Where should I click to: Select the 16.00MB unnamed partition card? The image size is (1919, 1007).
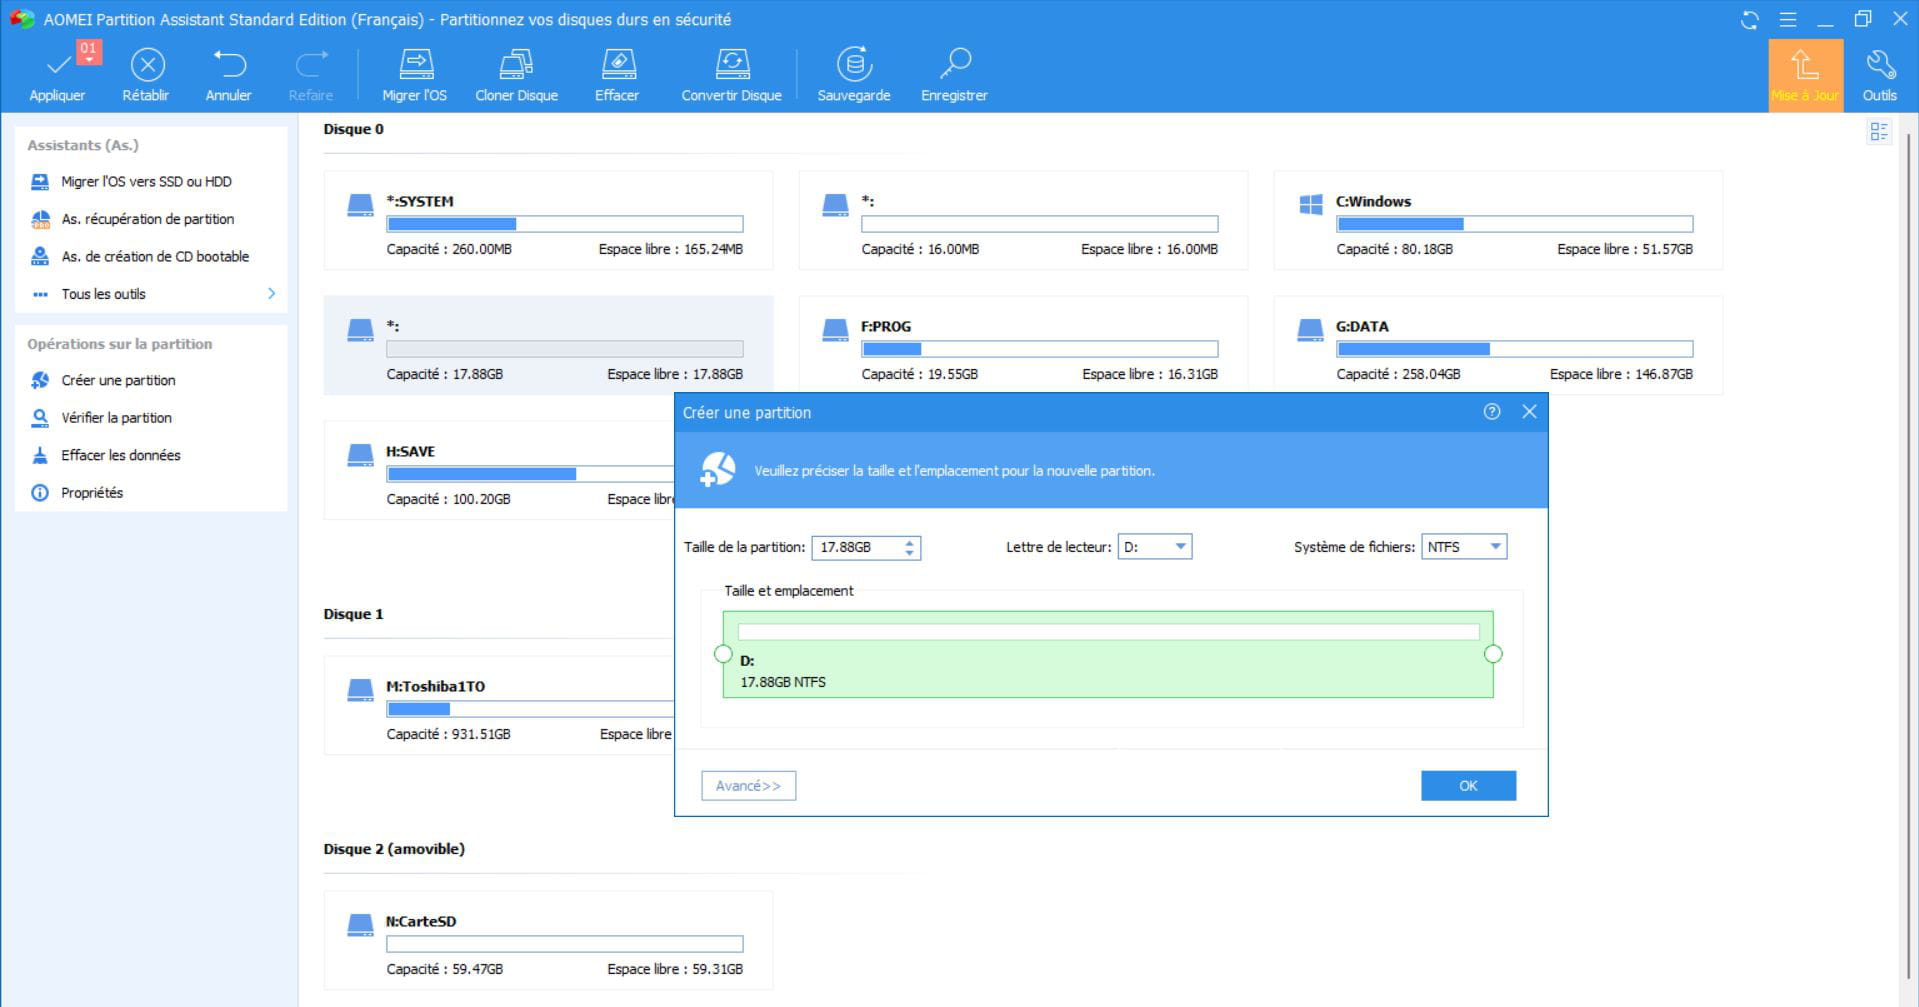(1023, 220)
